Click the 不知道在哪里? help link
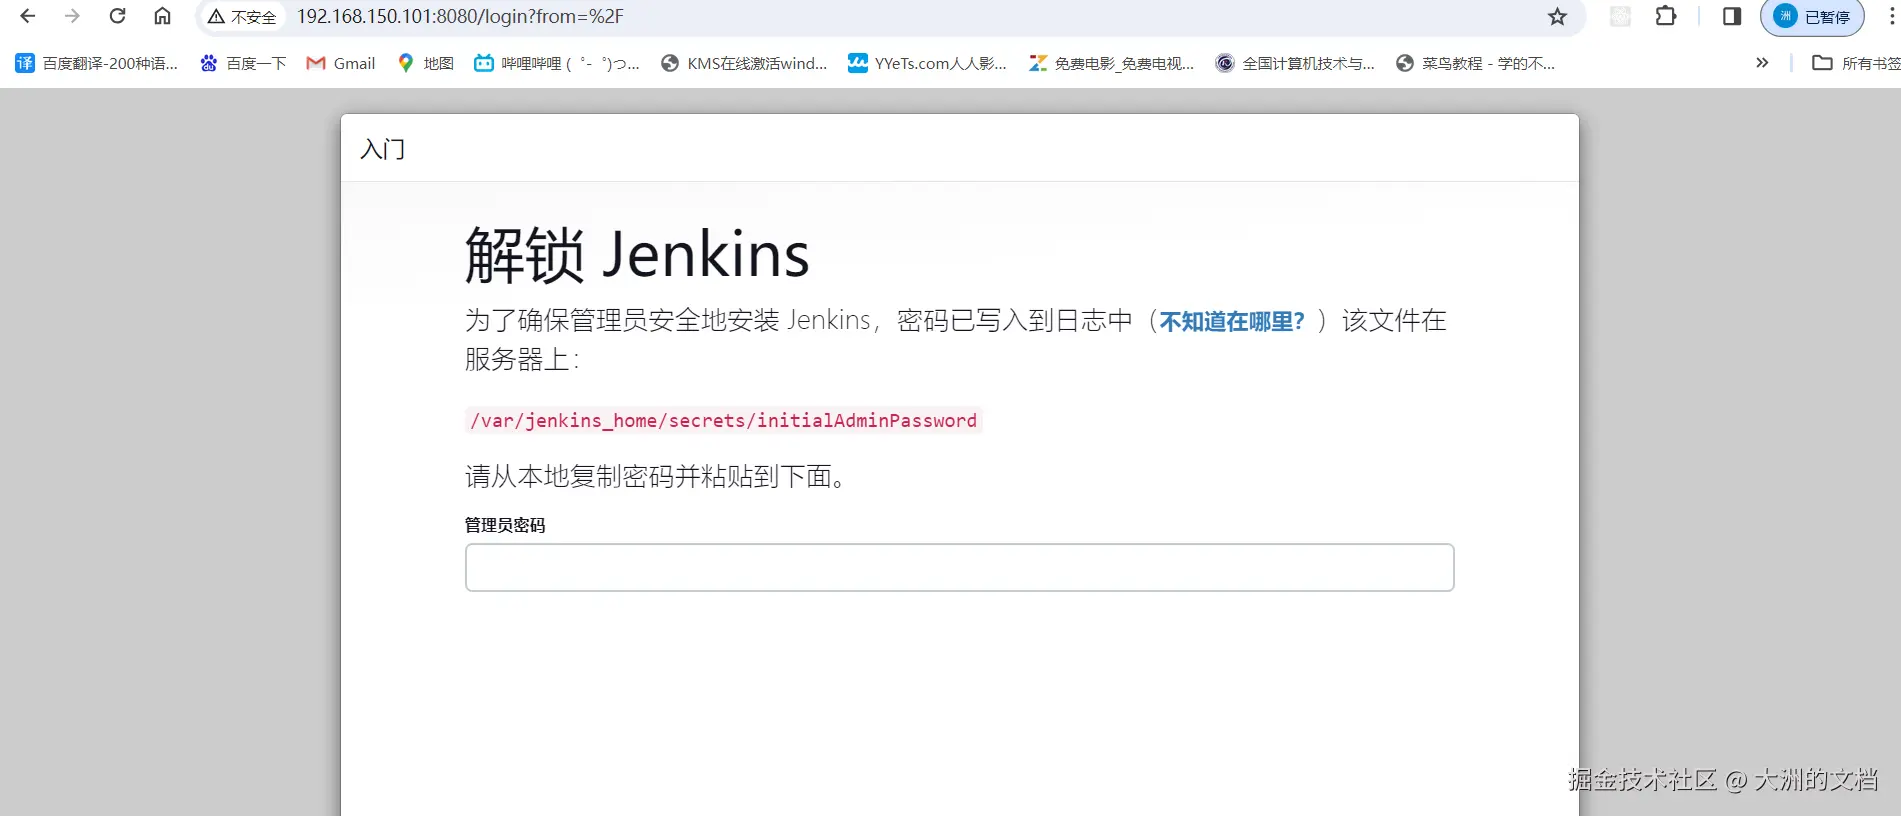 coord(1232,321)
